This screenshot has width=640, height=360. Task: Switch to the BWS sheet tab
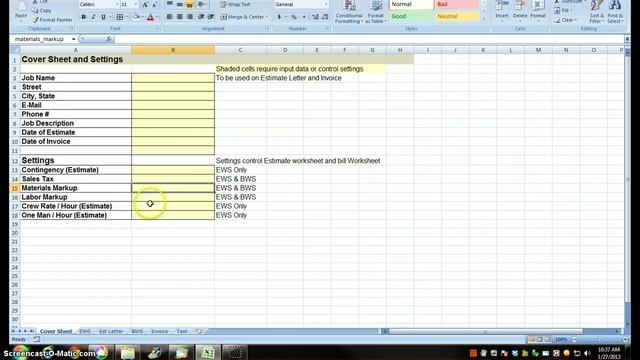(137, 331)
